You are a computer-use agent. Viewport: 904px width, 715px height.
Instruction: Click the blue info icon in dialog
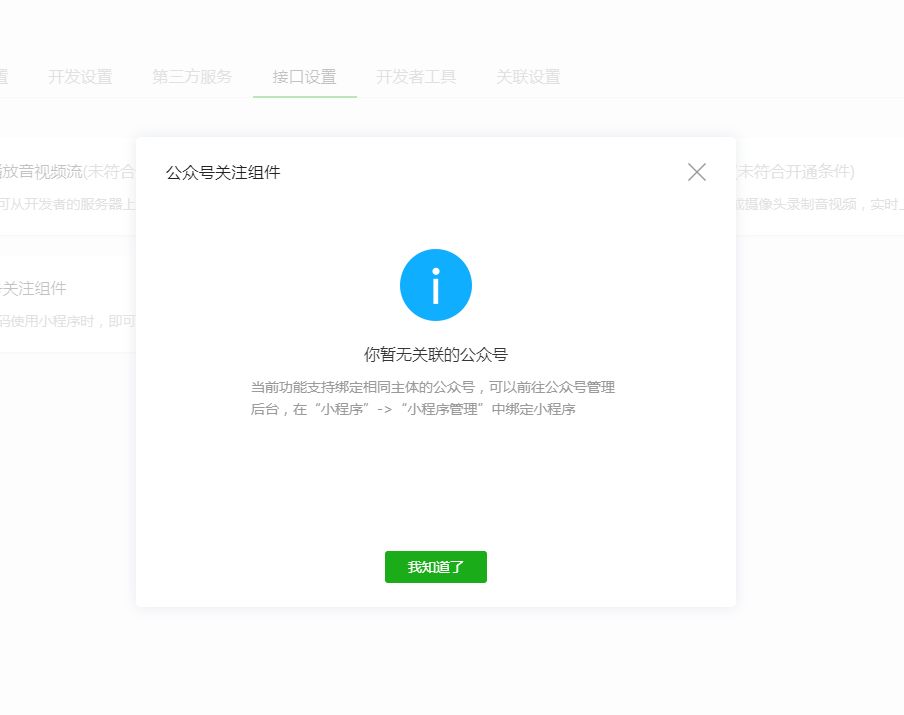(x=436, y=285)
